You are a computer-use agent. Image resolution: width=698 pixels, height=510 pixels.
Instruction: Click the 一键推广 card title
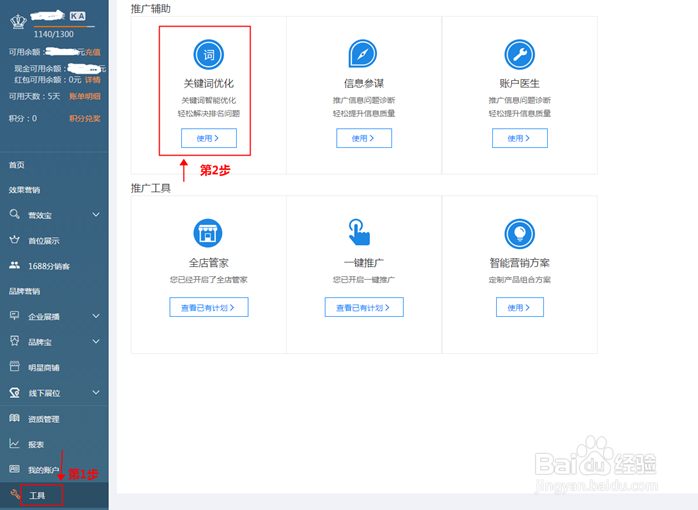[364, 263]
